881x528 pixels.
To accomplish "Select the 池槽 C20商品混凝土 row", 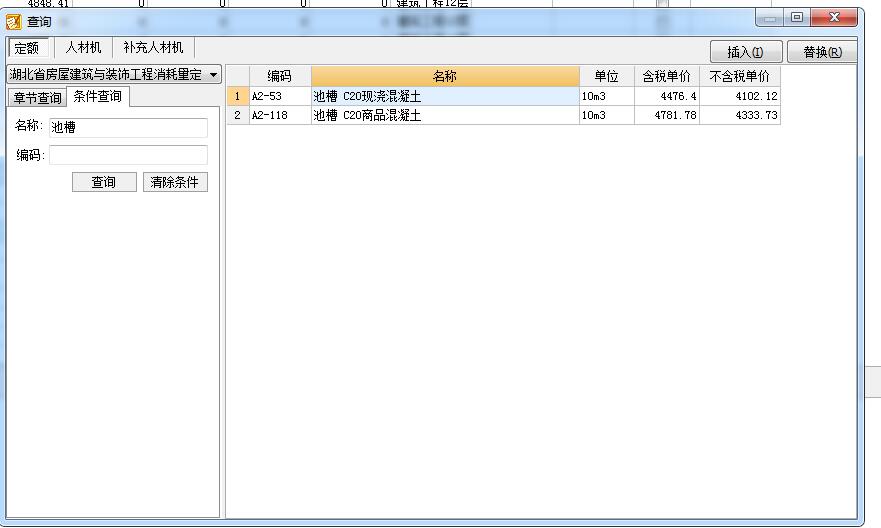I will [445, 115].
